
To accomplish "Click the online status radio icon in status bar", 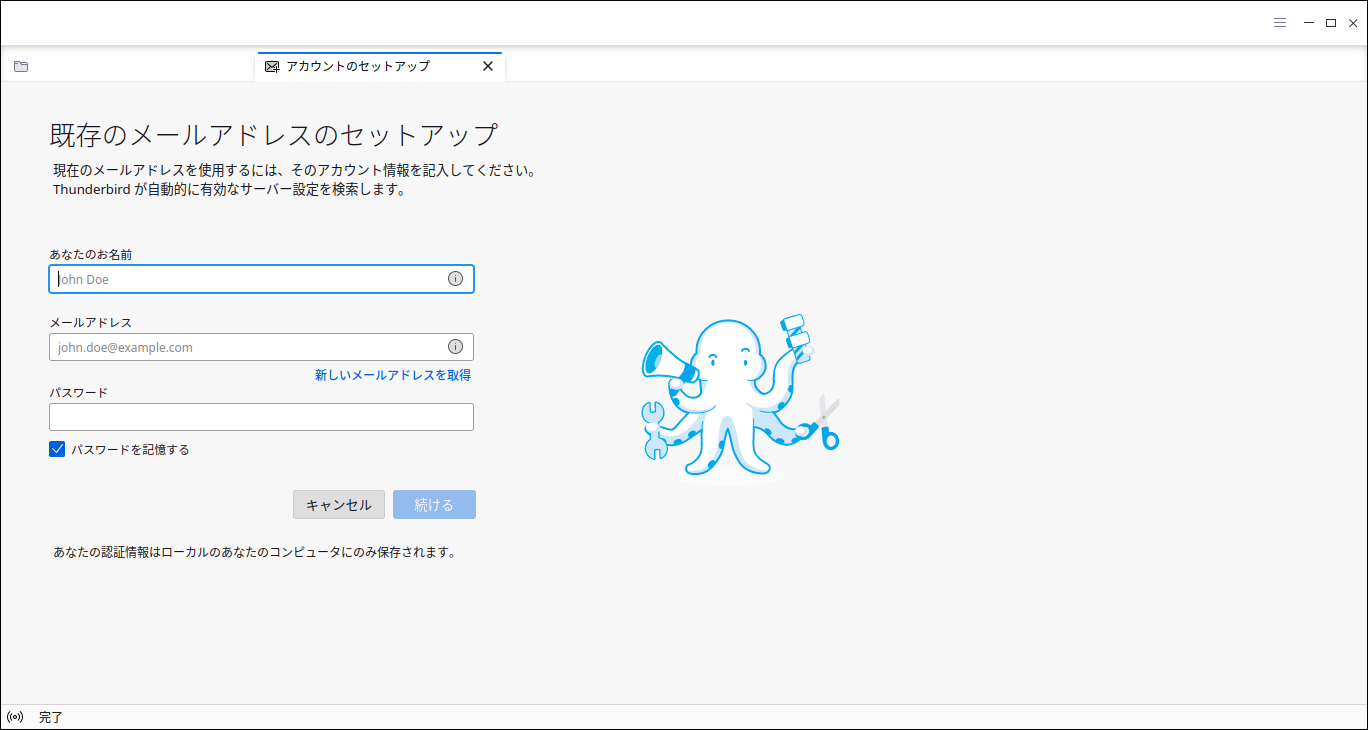I will pyautogui.click(x=15, y=717).
